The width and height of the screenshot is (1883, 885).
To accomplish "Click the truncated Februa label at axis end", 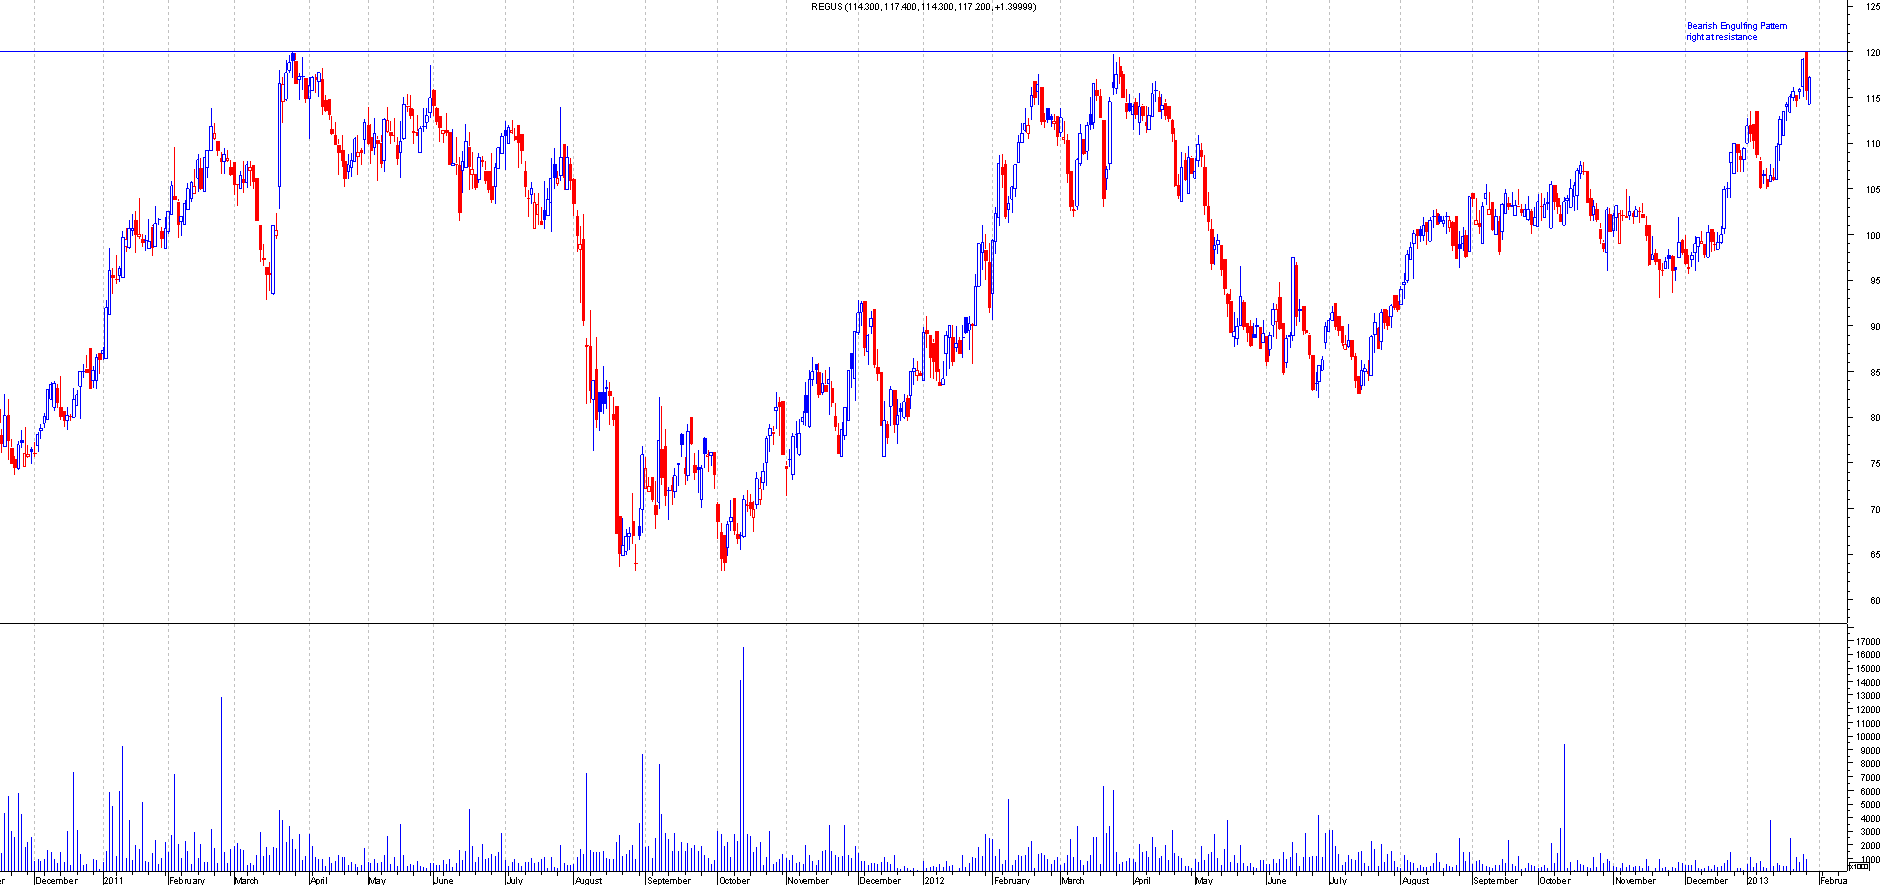I will [x=1832, y=880].
